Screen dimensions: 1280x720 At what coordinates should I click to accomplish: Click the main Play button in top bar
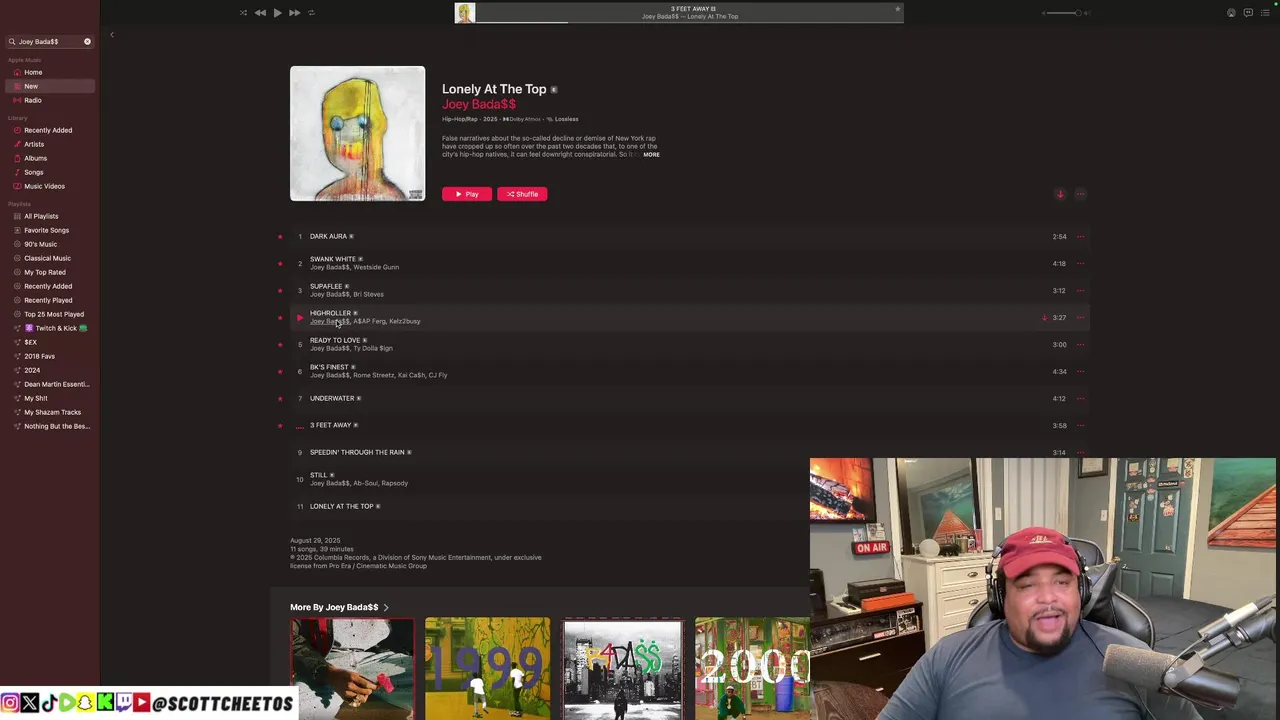tap(277, 13)
